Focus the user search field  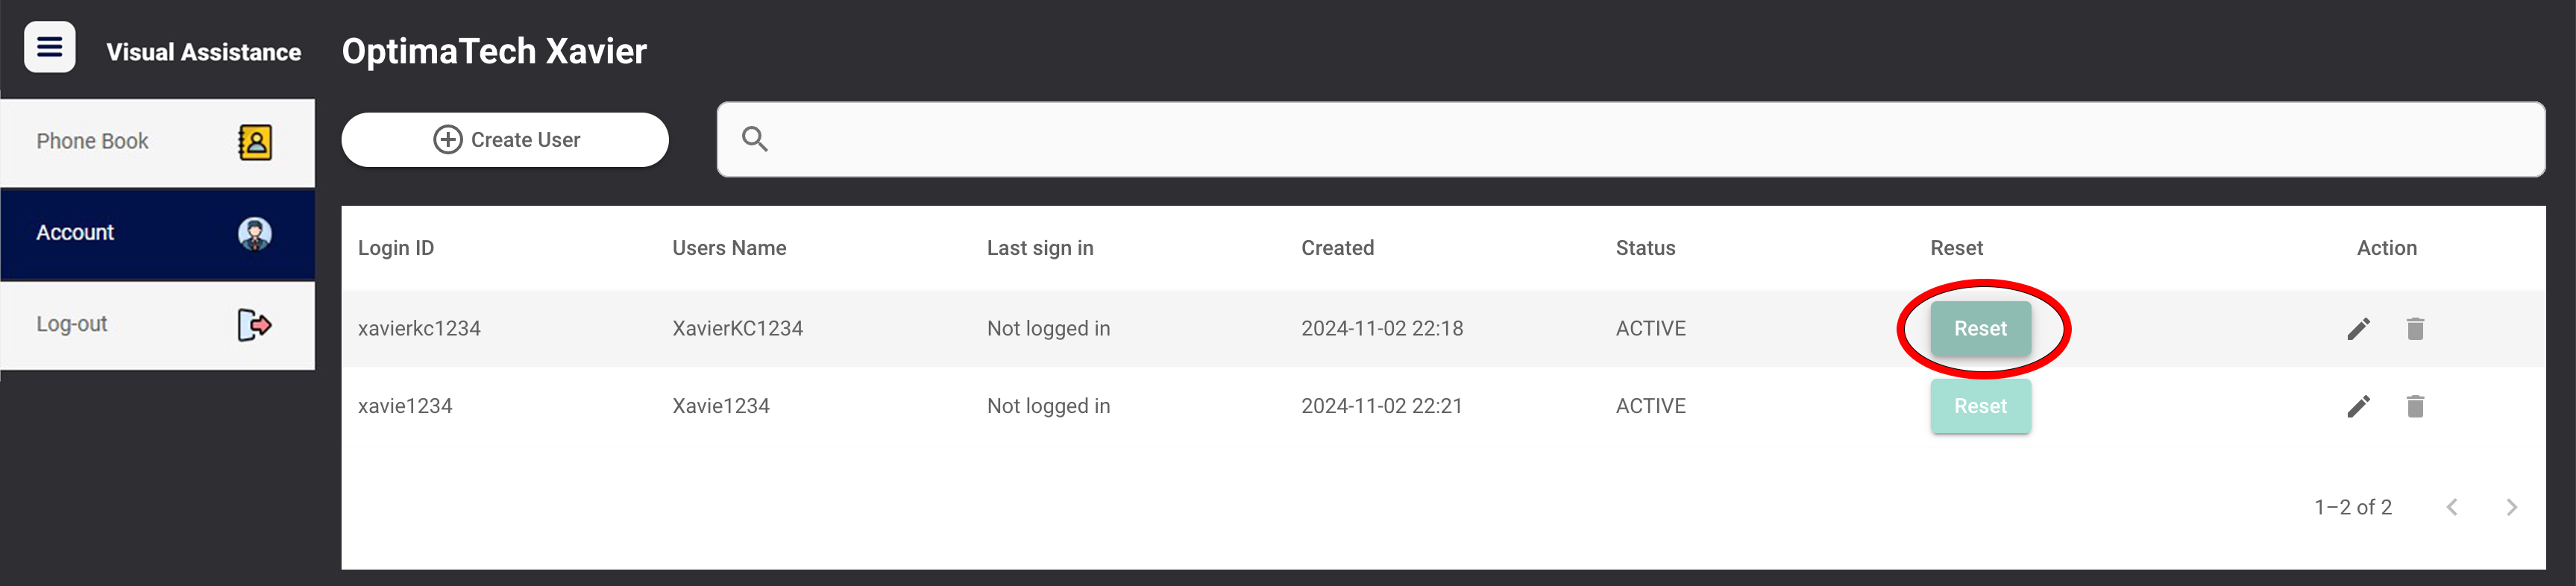pos(1631,139)
